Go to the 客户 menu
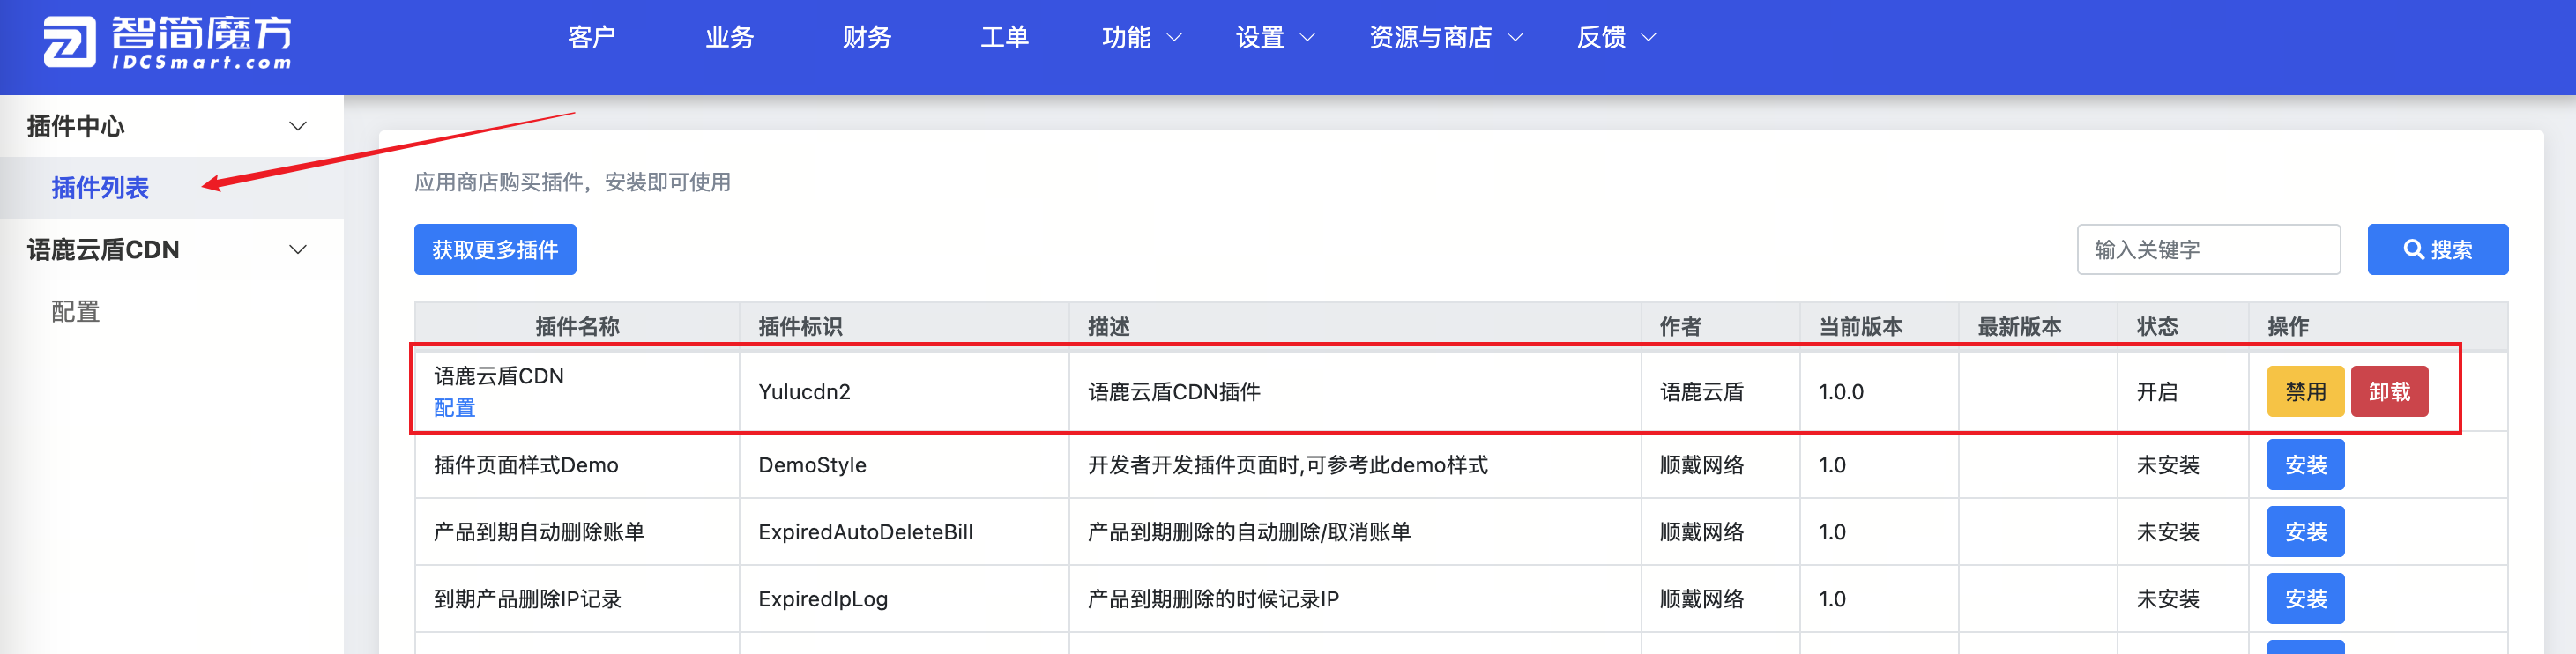 click(x=591, y=38)
